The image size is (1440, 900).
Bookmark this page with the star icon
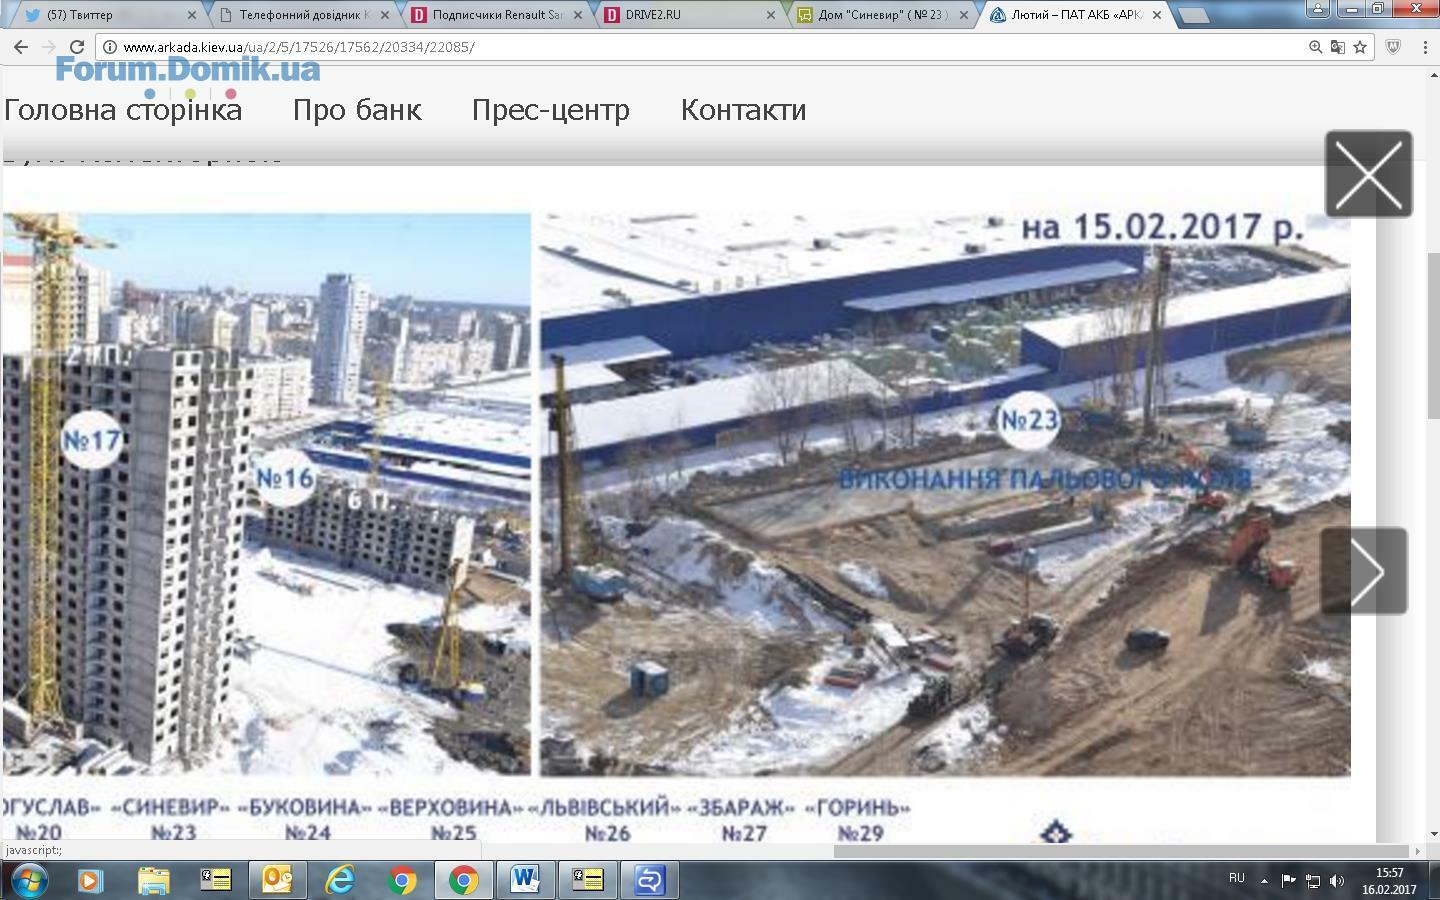[1360, 47]
